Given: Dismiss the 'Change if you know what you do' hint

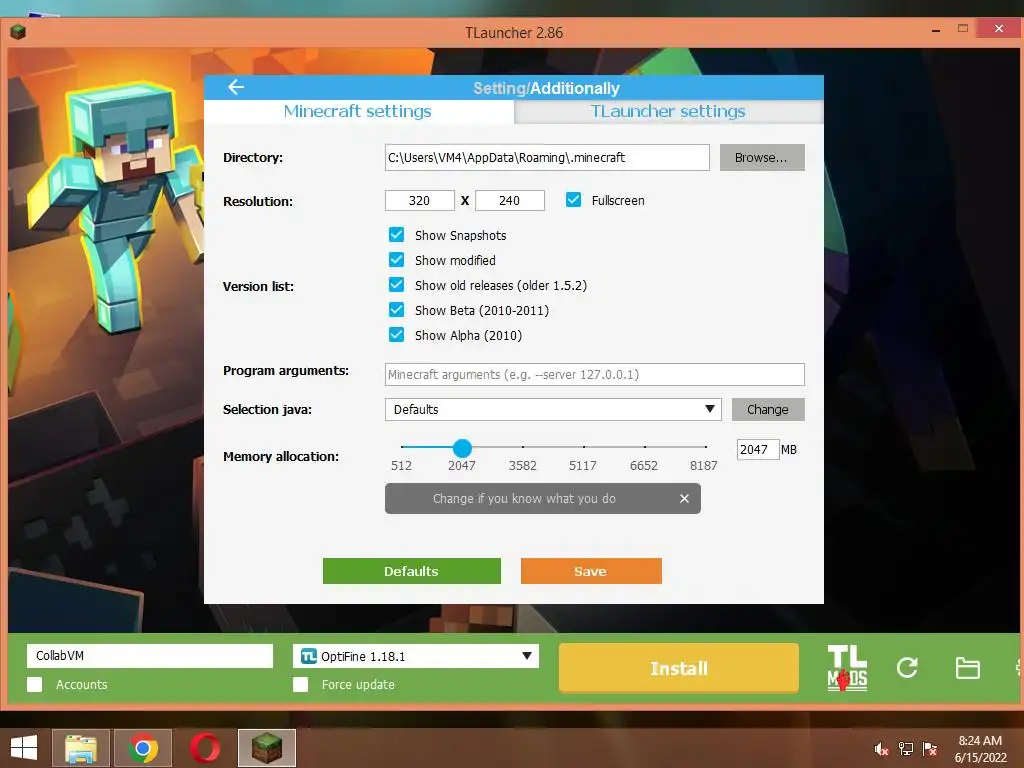Looking at the screenshot, I should click(x=684, y=498).
